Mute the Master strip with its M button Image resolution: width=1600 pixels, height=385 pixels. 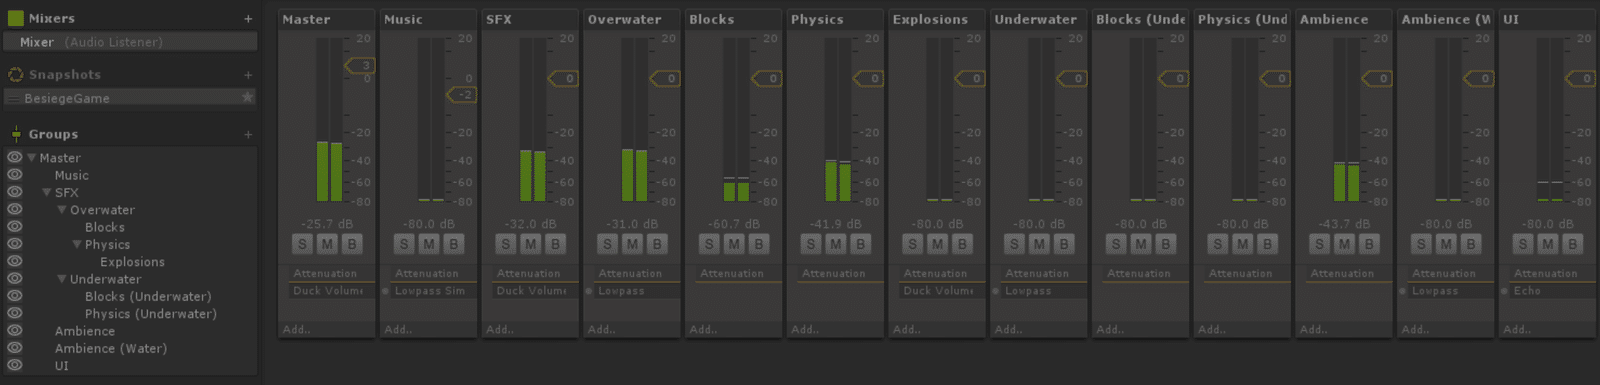327,244
